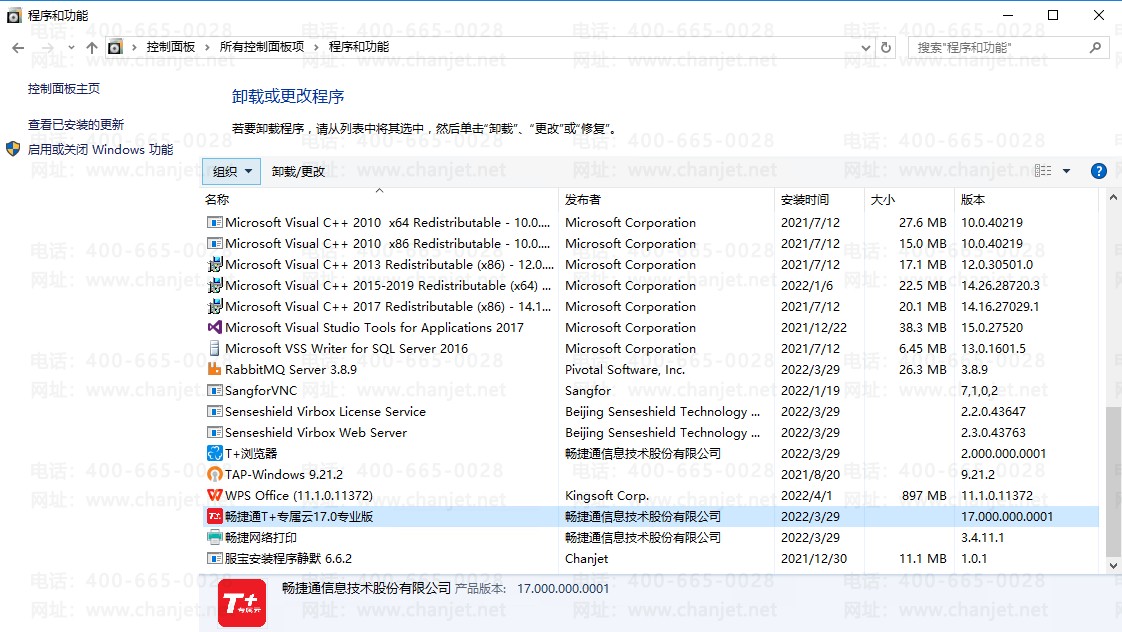Screen dimensions: 1122x632
Task: Click the Control Panel icon in address bar
Action: pyautogui.click(x=115, y=47)
